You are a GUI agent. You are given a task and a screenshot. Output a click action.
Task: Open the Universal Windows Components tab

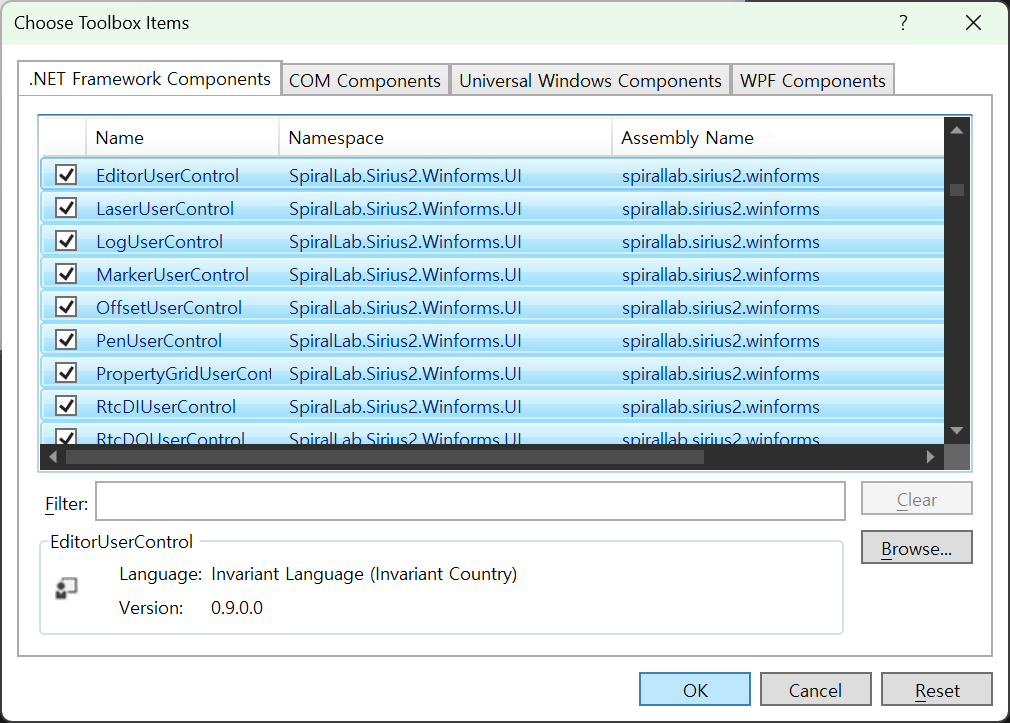click(x=590, y=81)
